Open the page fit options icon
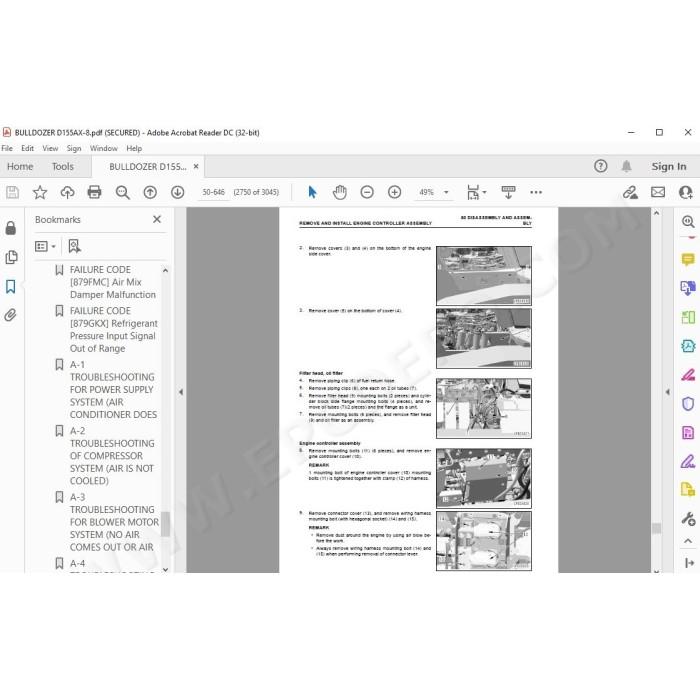700x700 pixels. click(473, 192)
